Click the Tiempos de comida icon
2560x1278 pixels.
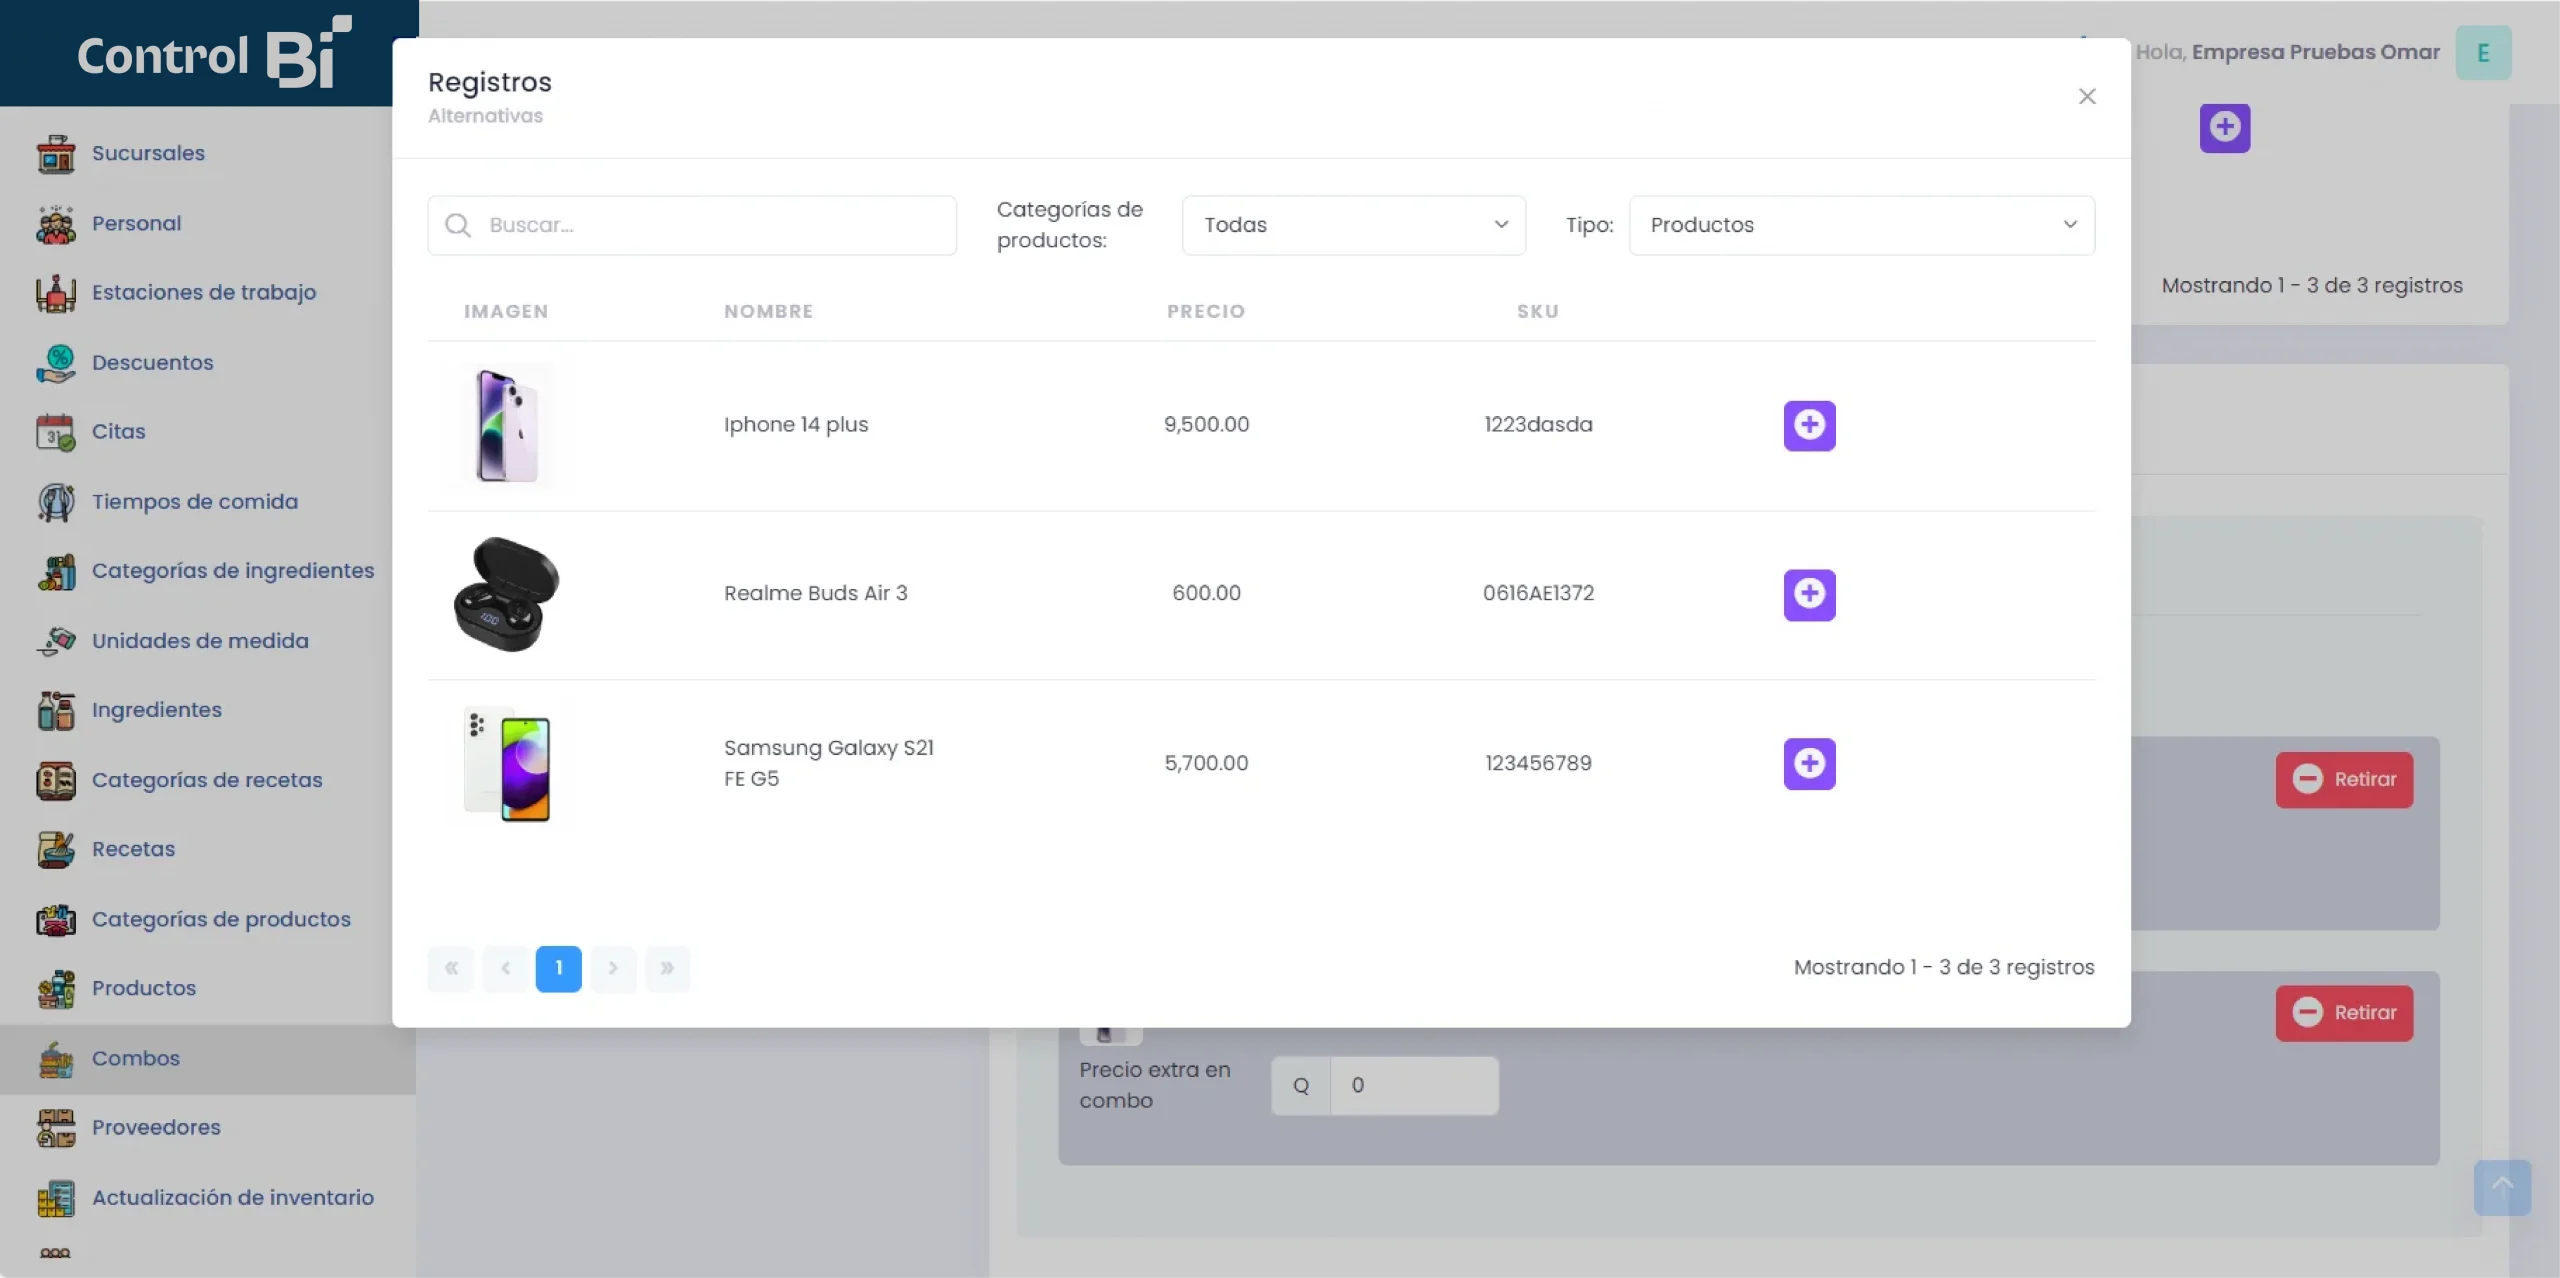pos(56,502)
